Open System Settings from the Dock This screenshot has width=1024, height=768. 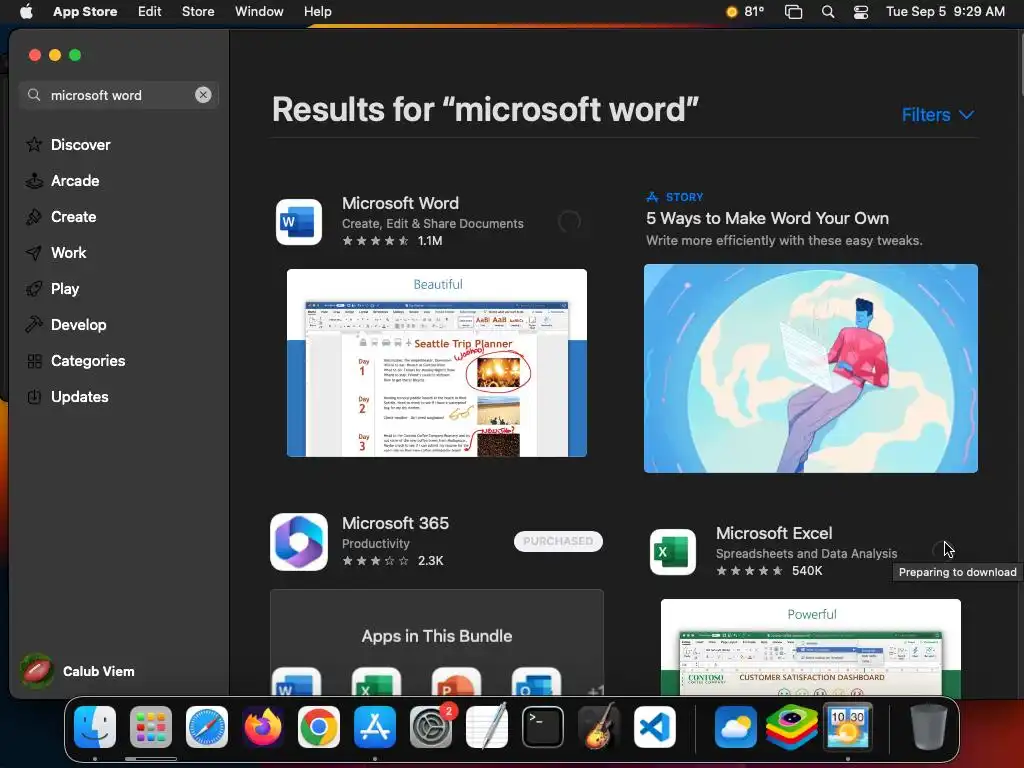point(431,727)
